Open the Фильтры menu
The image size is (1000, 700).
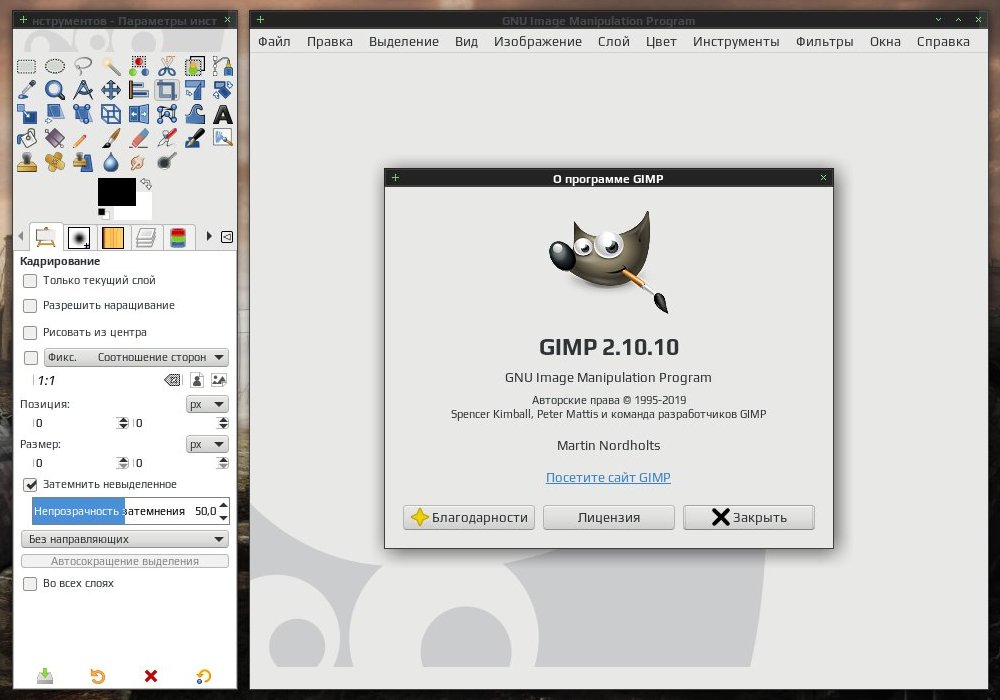coord(824,41)
